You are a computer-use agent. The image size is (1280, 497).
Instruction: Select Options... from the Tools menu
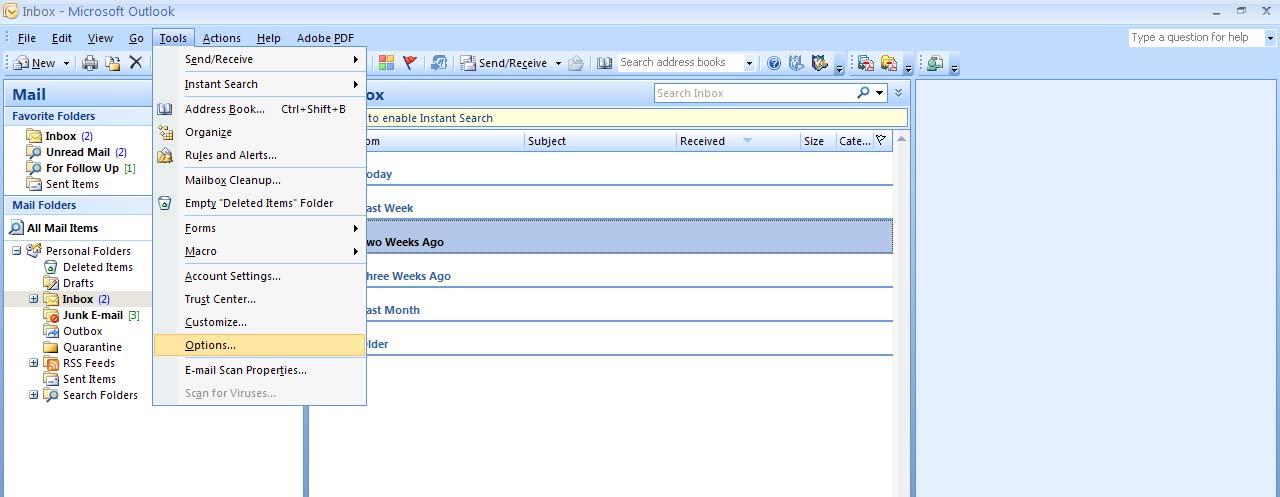coord(210,345)
